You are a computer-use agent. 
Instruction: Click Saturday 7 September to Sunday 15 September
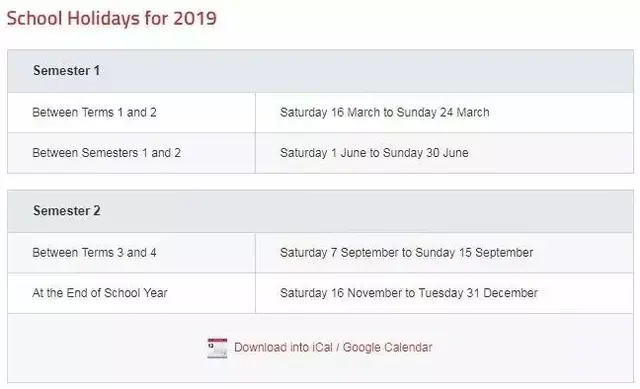pyautogui.click(x=407, y=253)
